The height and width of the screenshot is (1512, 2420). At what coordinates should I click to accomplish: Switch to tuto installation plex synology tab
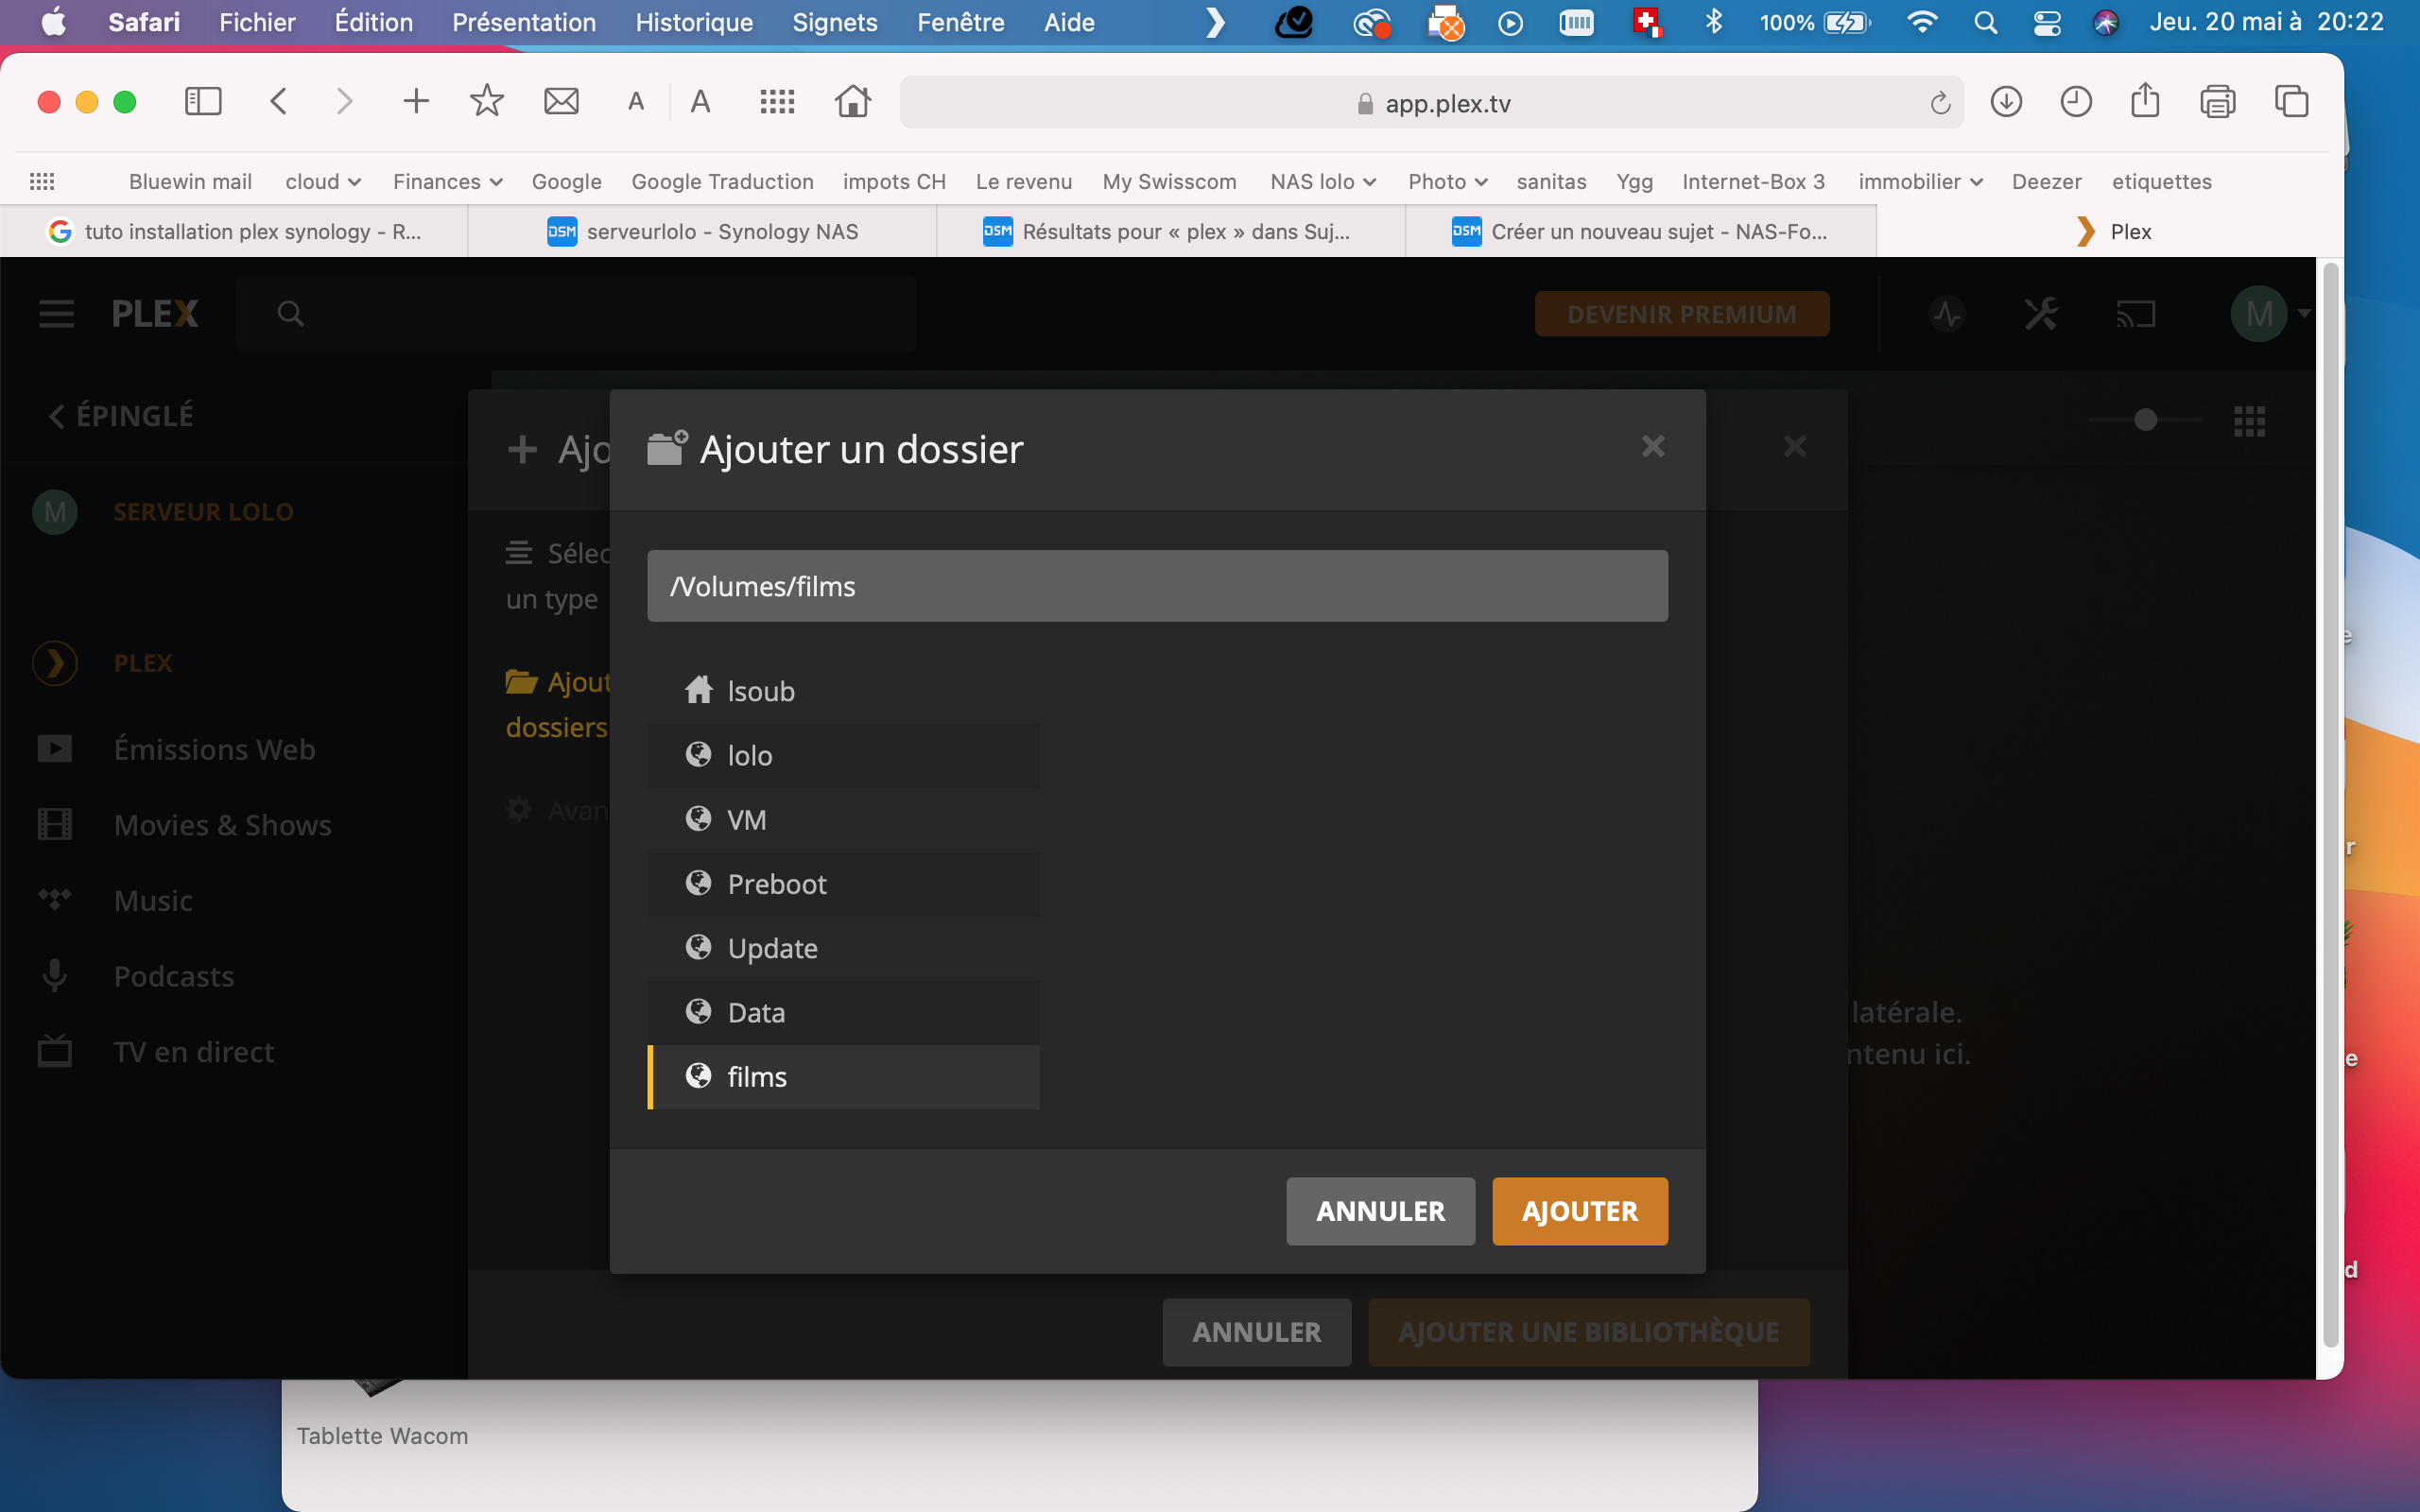tap(234, 231)
